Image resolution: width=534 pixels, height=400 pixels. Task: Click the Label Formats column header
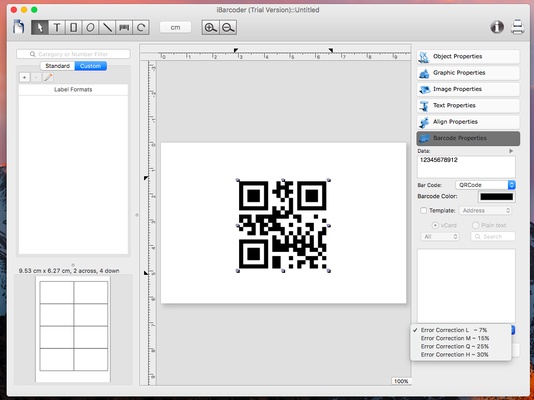[73, 90]
